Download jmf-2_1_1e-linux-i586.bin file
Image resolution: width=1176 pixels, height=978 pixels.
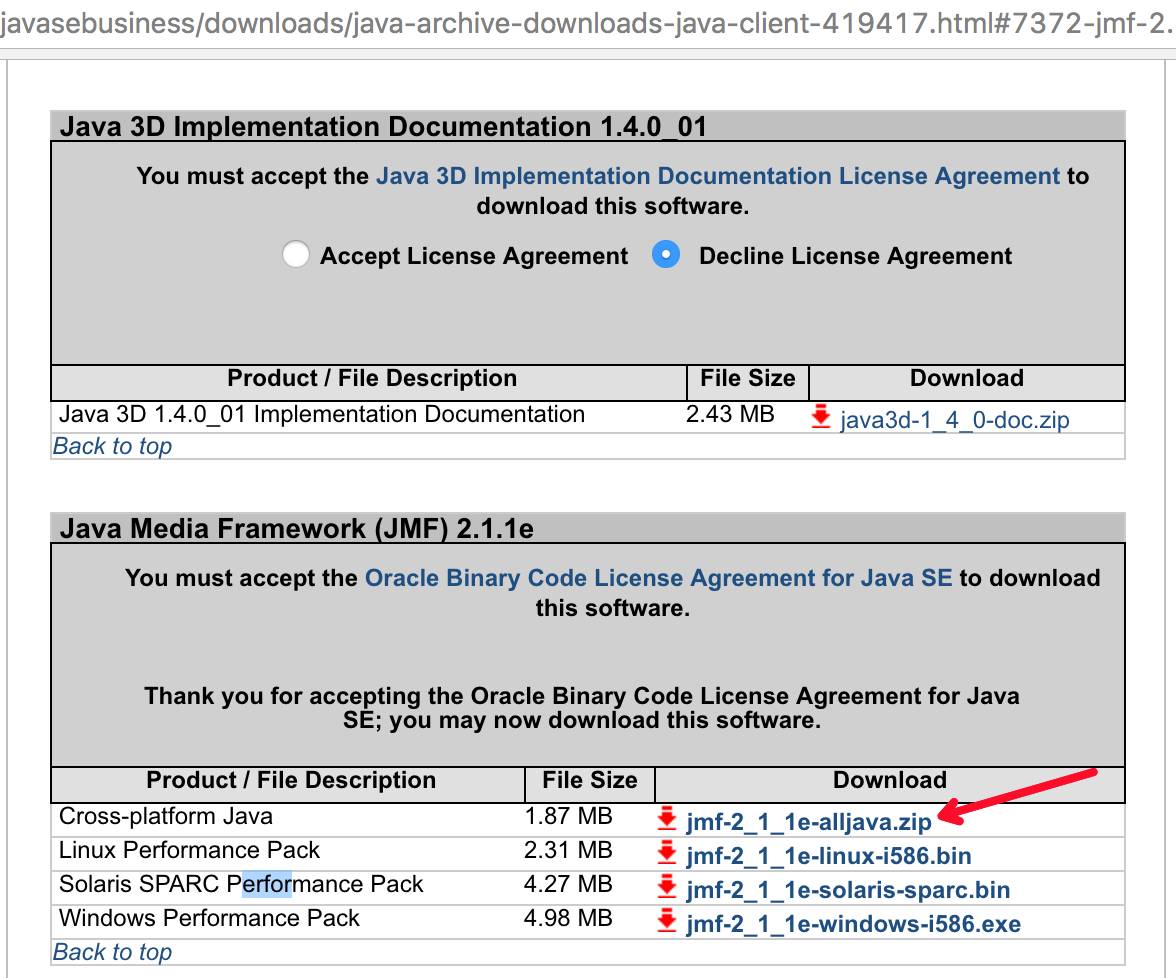click(x=829, y=856)
